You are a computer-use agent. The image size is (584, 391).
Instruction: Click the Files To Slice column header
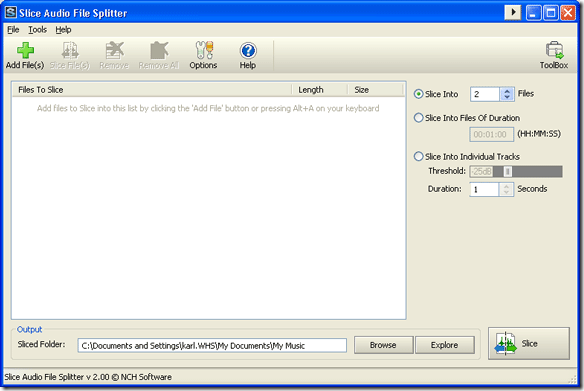[x=152, y=90]
